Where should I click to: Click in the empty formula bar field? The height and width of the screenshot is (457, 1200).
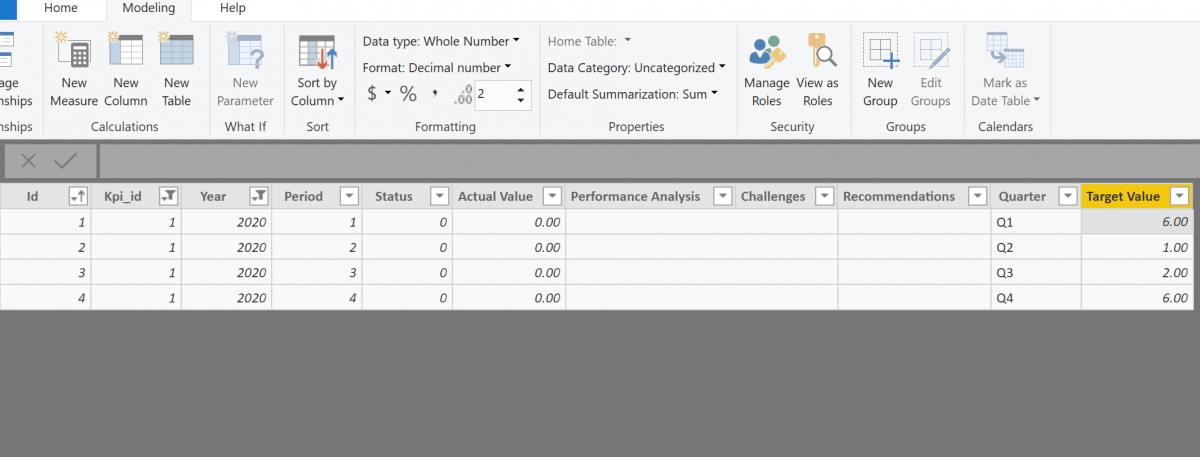(x=647, y=161)
